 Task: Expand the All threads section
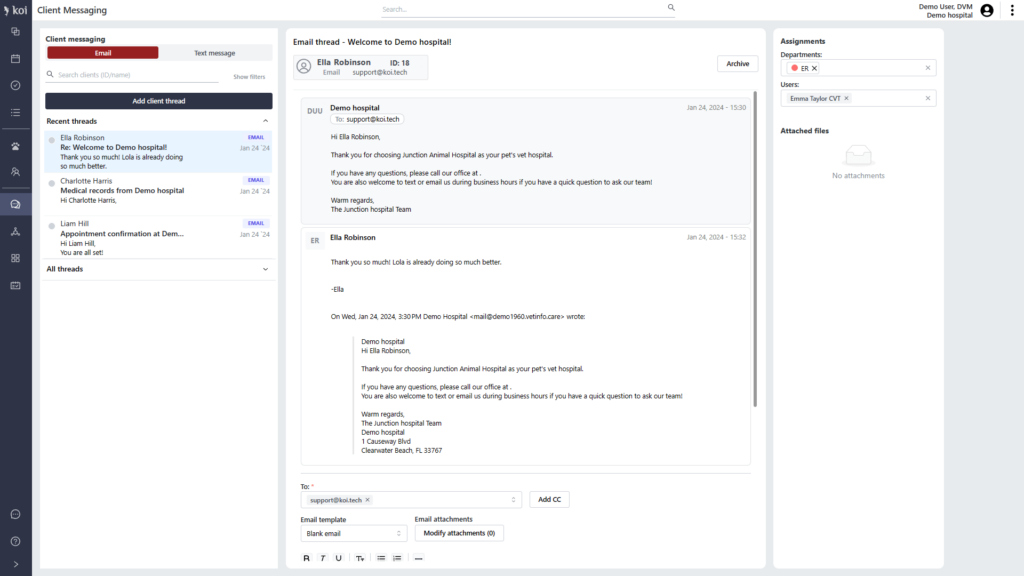[x=265, y=268]
